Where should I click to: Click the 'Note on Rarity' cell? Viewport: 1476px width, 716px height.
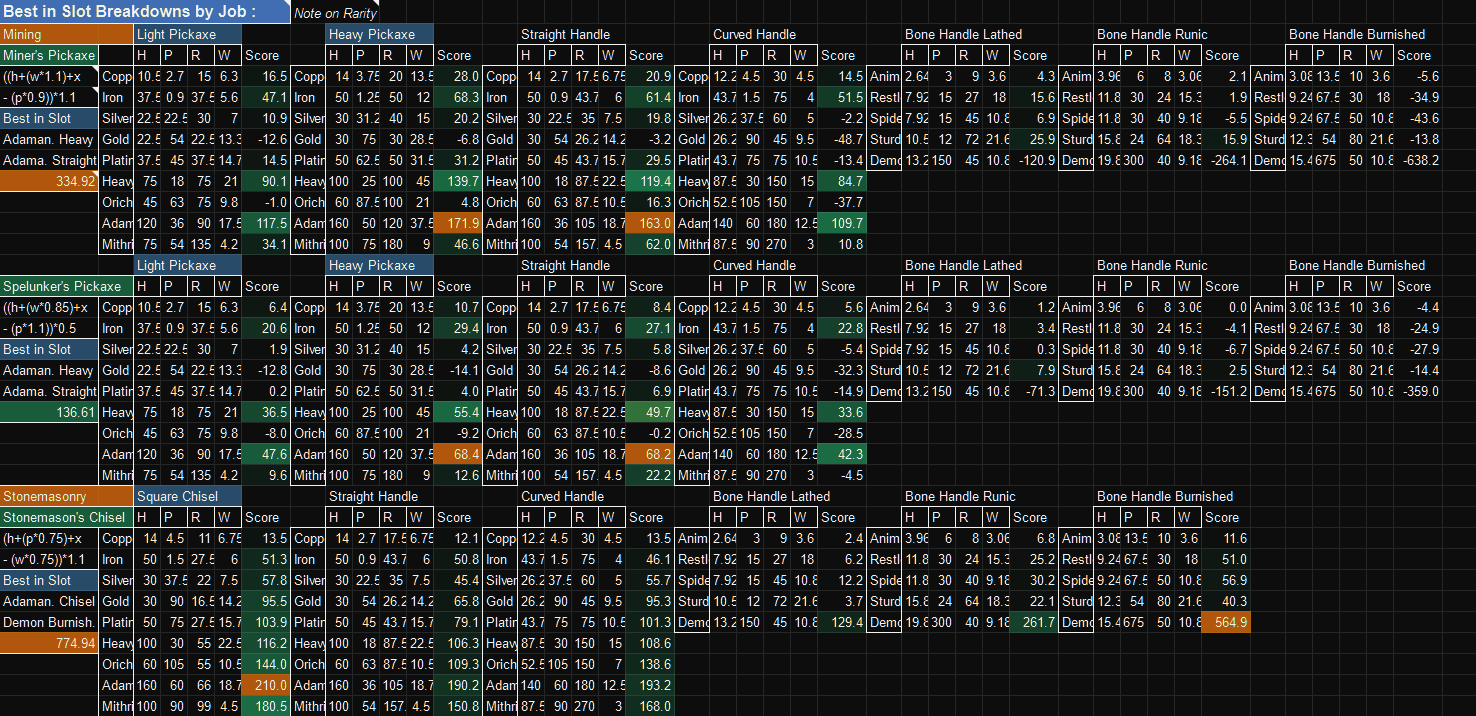click(x=337, y=13)
